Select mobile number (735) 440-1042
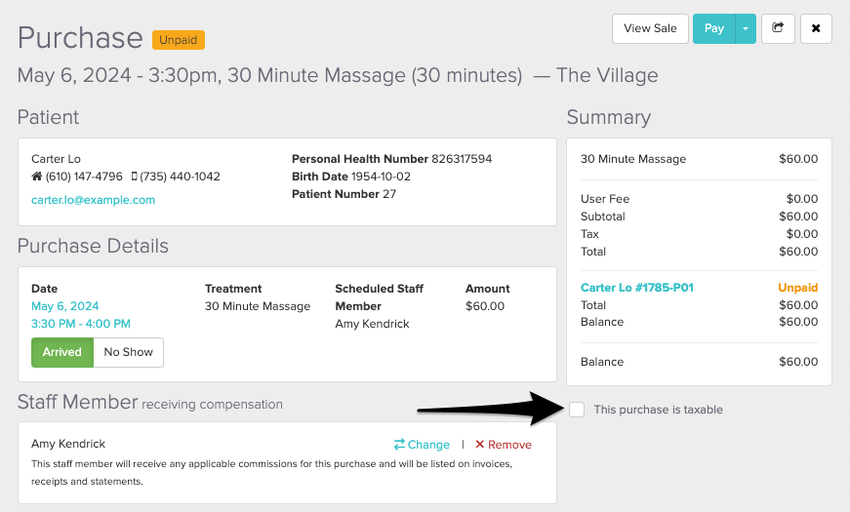850x512 pixels. 180,176
